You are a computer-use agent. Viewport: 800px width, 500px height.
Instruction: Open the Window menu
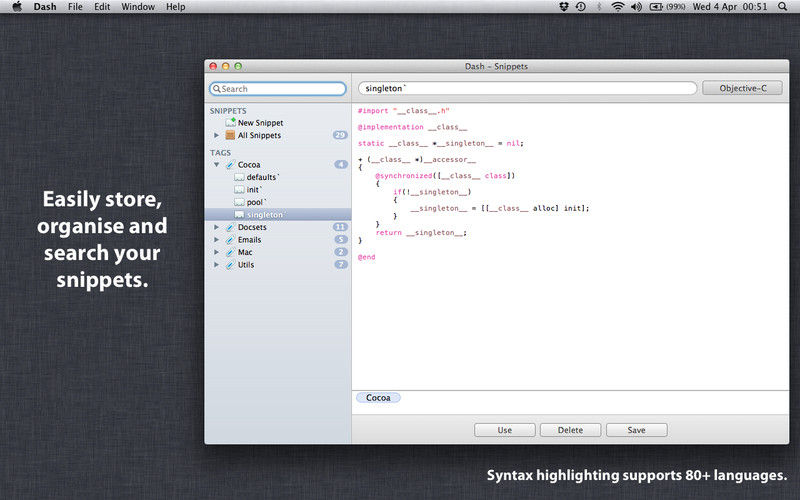(x=138, y=7)
